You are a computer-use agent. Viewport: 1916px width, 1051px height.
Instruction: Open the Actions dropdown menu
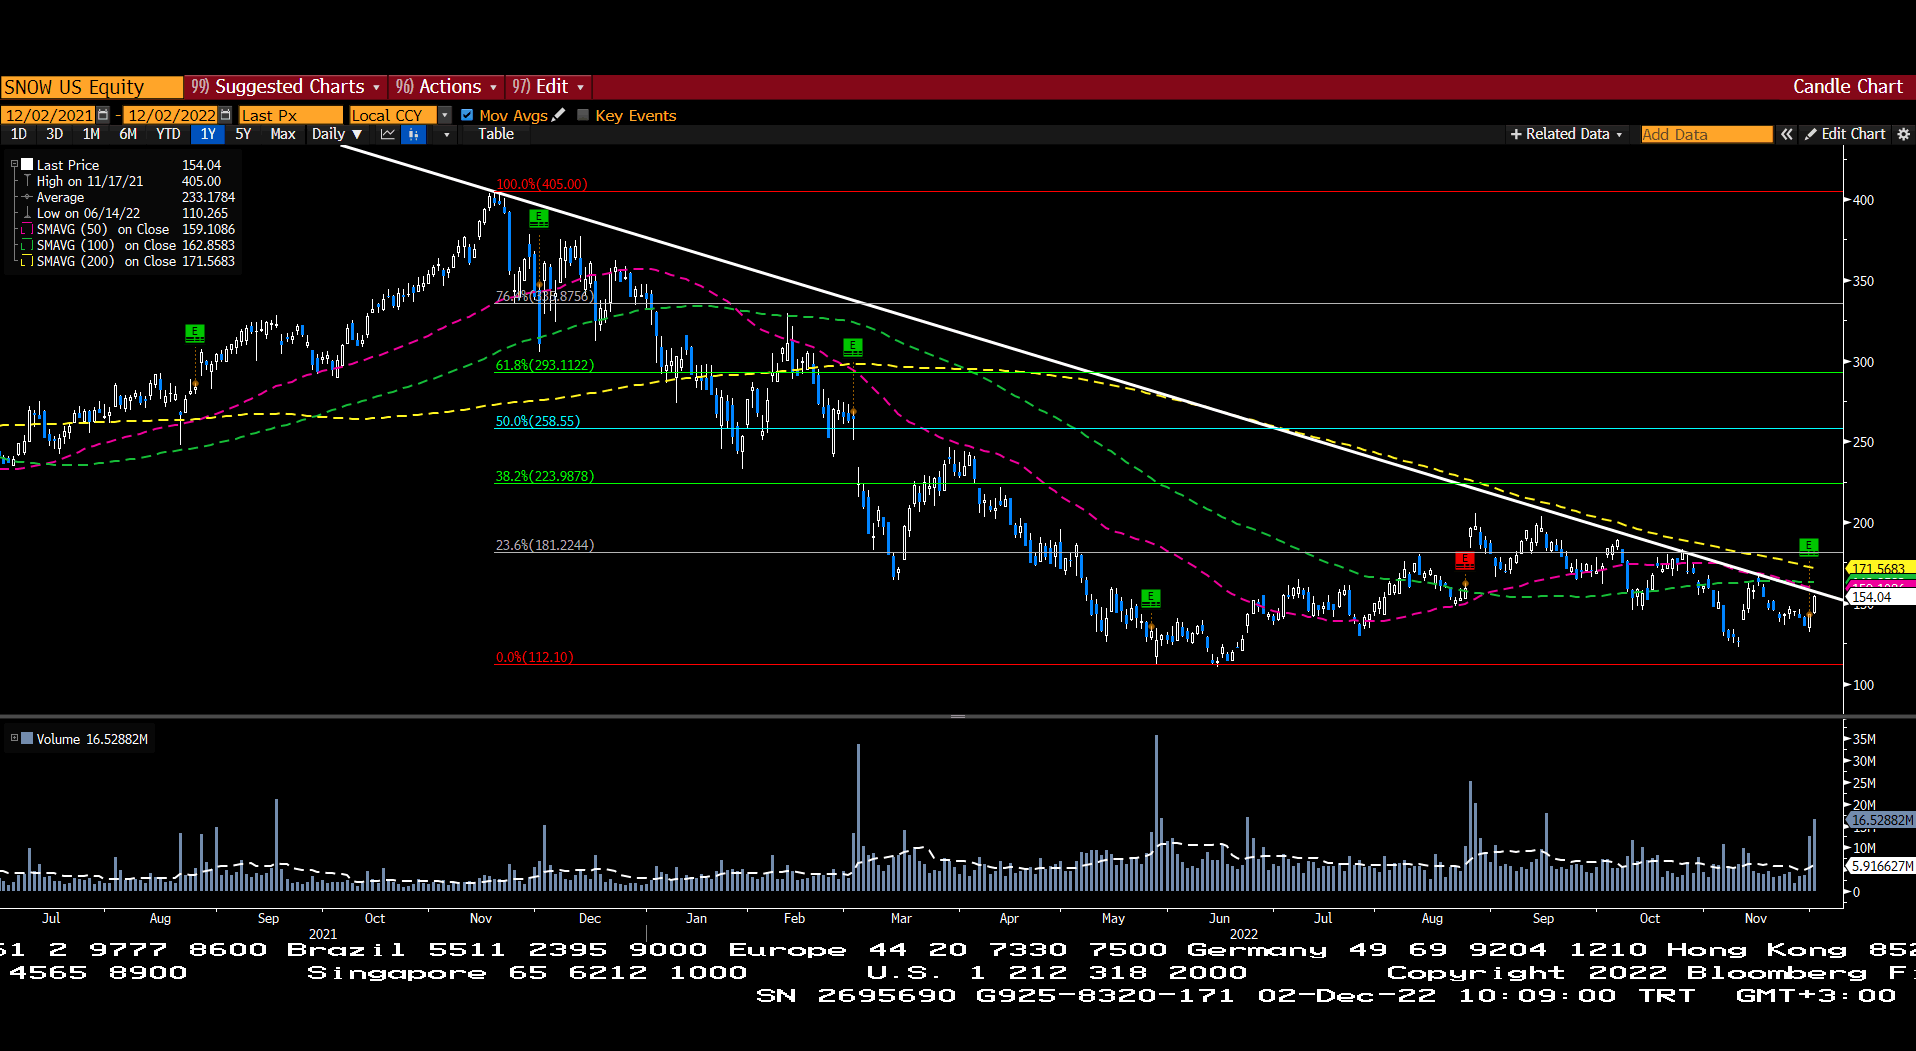(x=446, y=87)
